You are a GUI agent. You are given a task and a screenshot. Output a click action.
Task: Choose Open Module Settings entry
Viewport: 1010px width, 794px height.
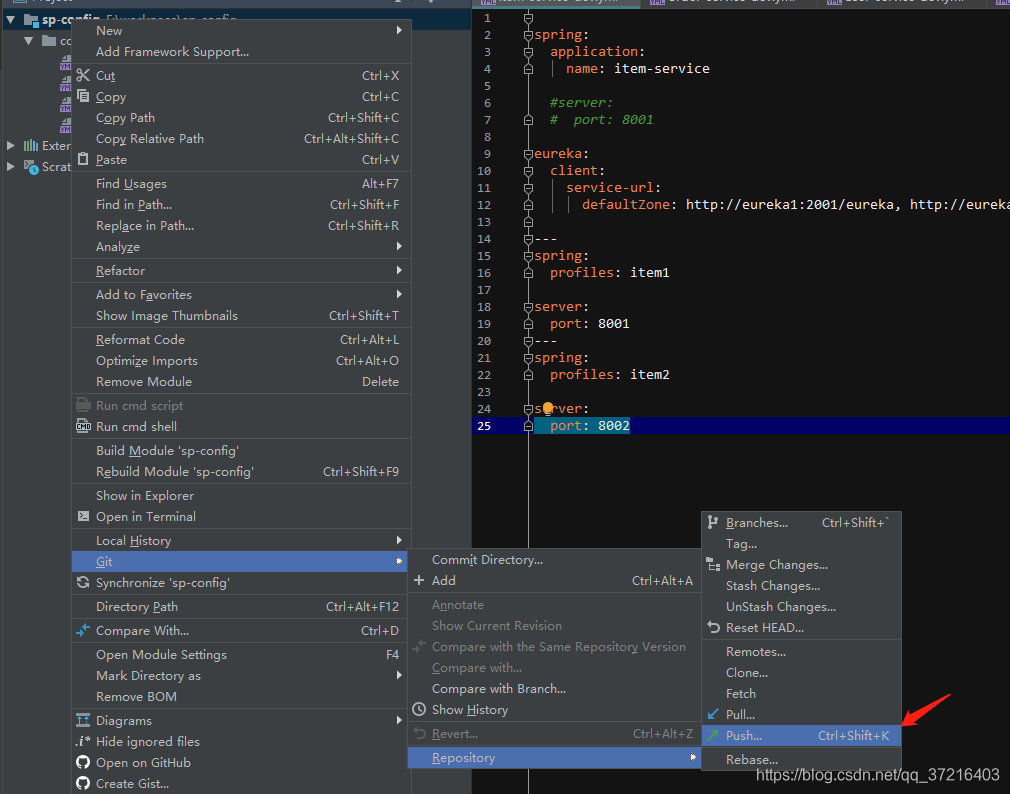241,654
